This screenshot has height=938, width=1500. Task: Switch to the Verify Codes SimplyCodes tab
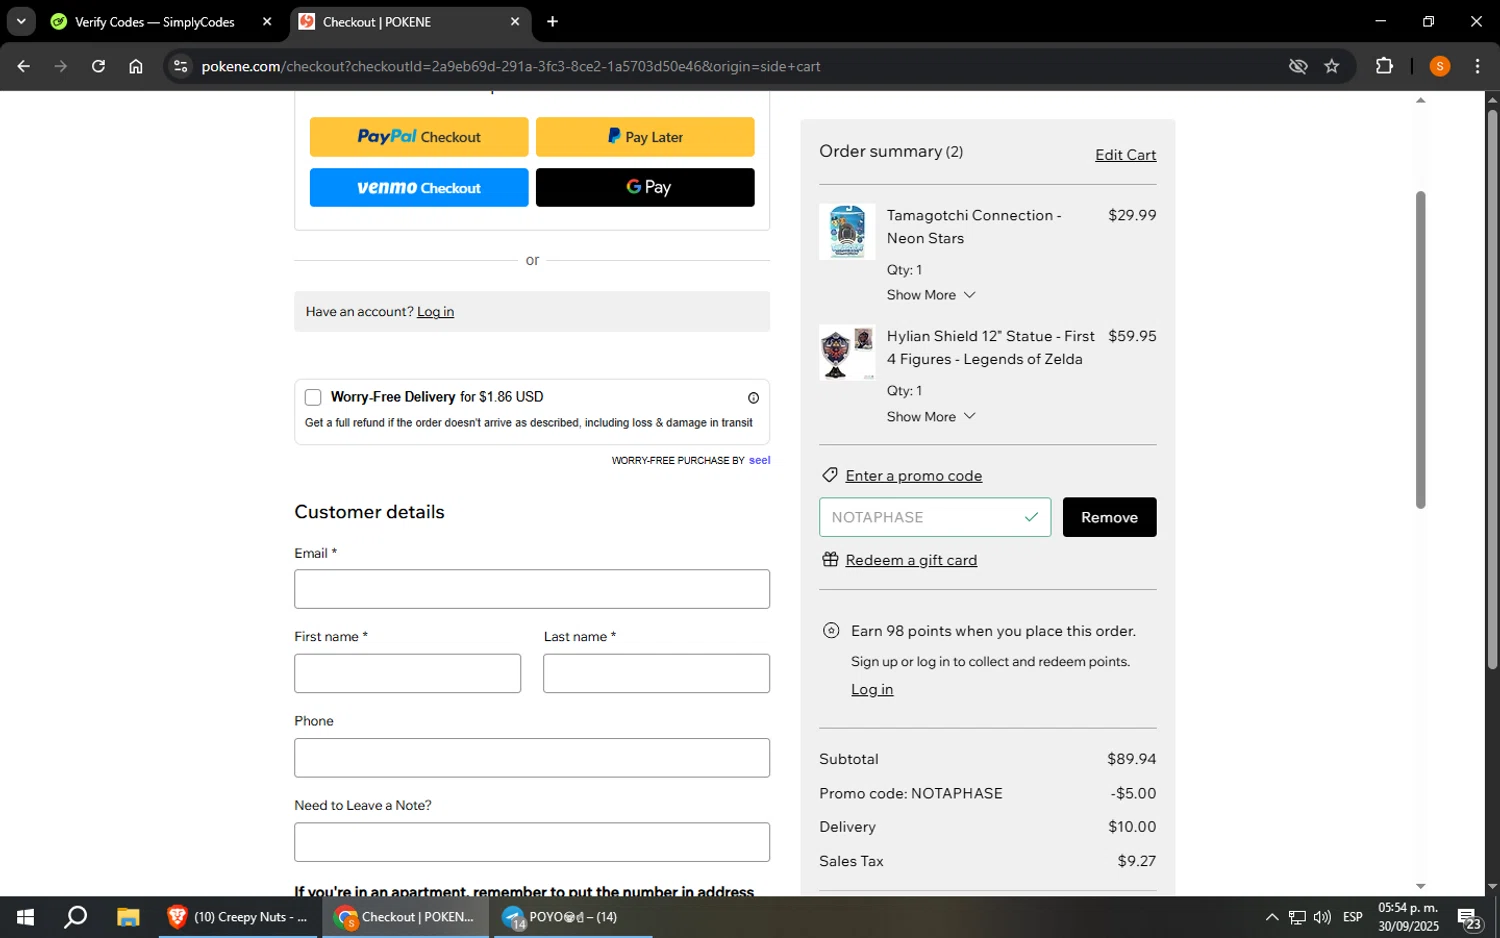(155, 21)
